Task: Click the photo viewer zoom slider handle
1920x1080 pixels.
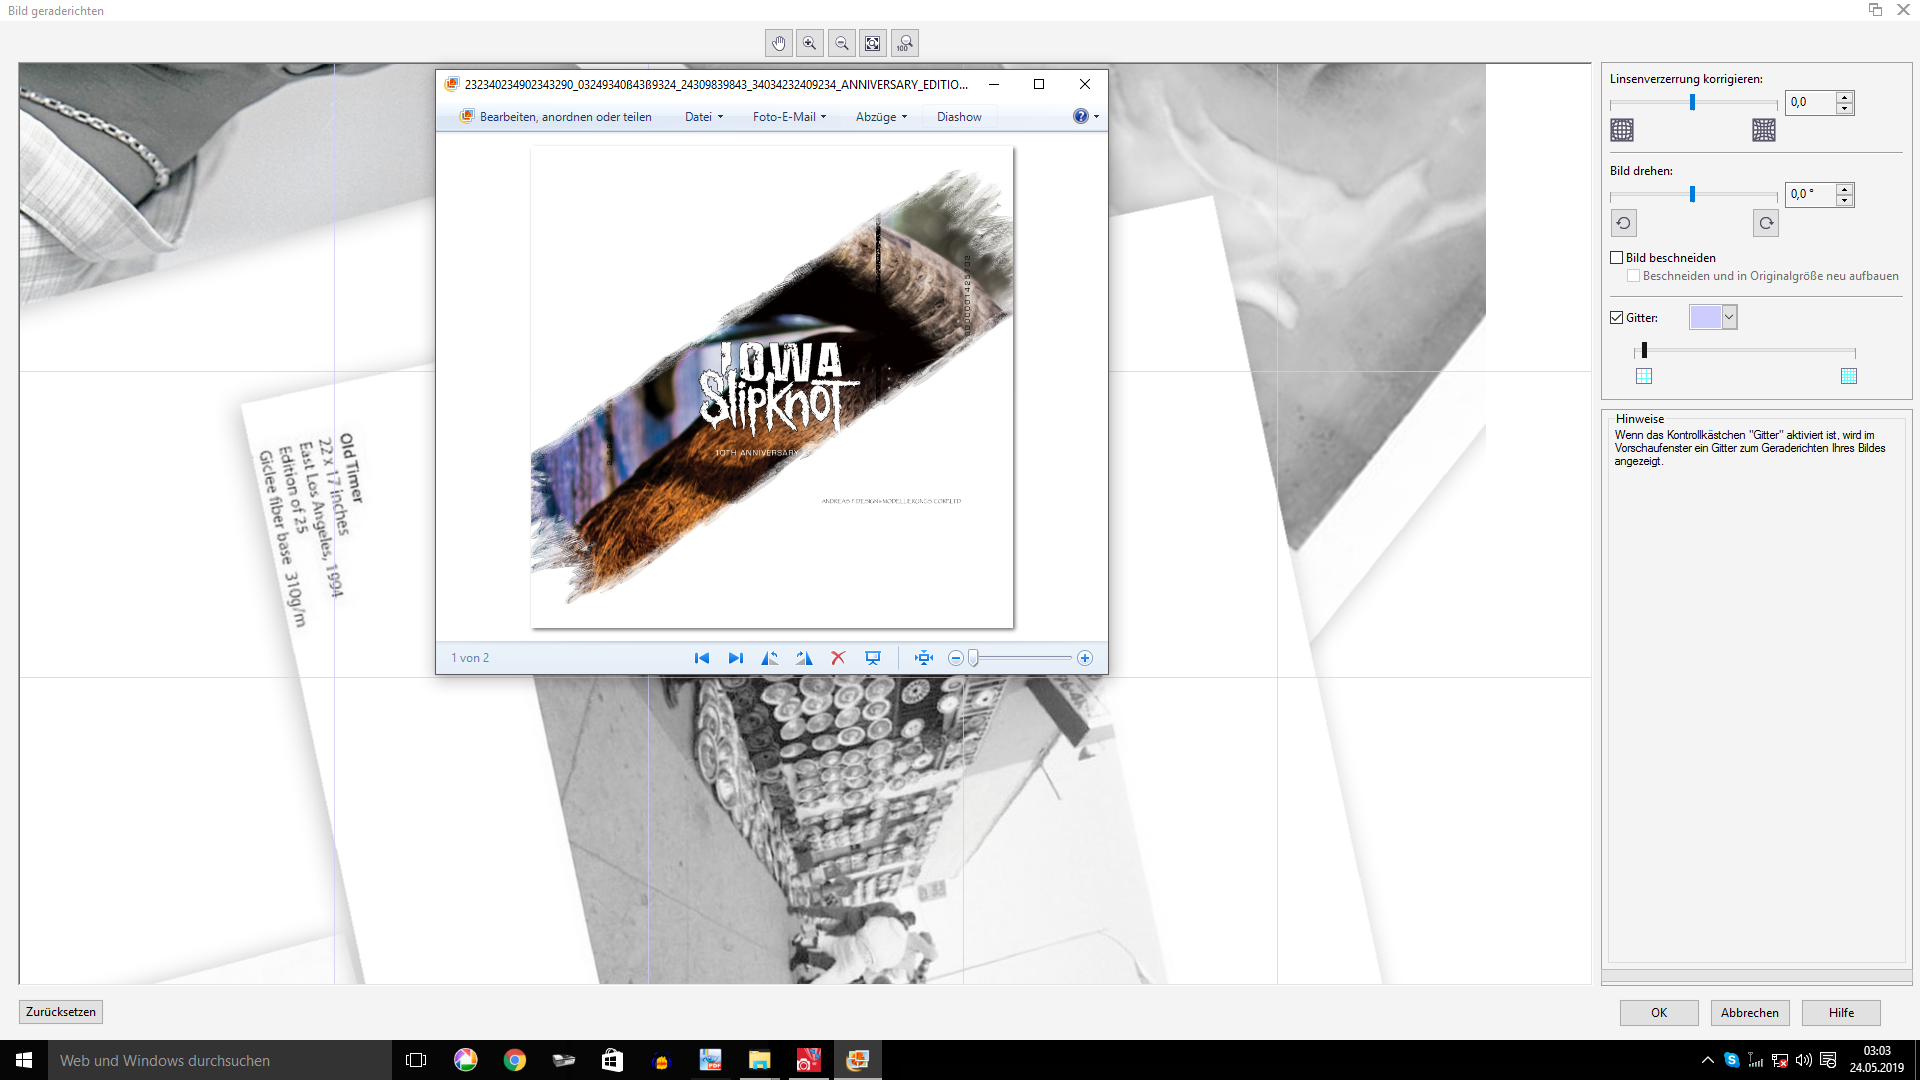Action: (x=973, y=658)
